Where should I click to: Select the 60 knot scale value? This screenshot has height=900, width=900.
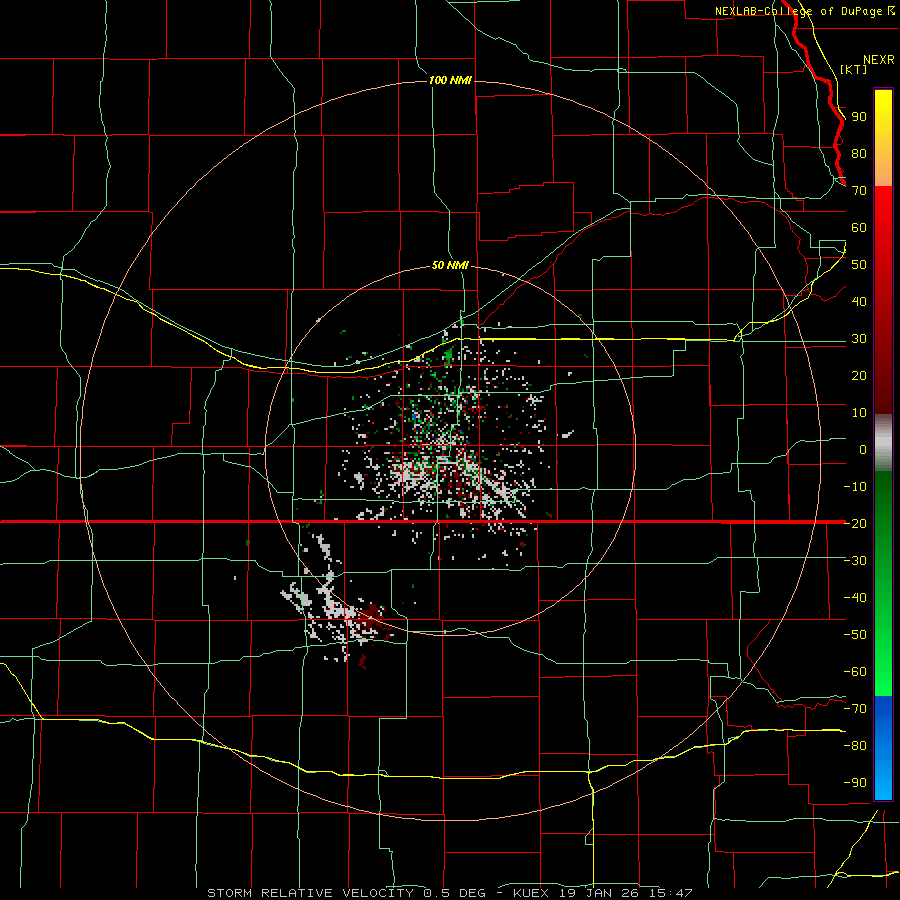click(x=859, y=227)
